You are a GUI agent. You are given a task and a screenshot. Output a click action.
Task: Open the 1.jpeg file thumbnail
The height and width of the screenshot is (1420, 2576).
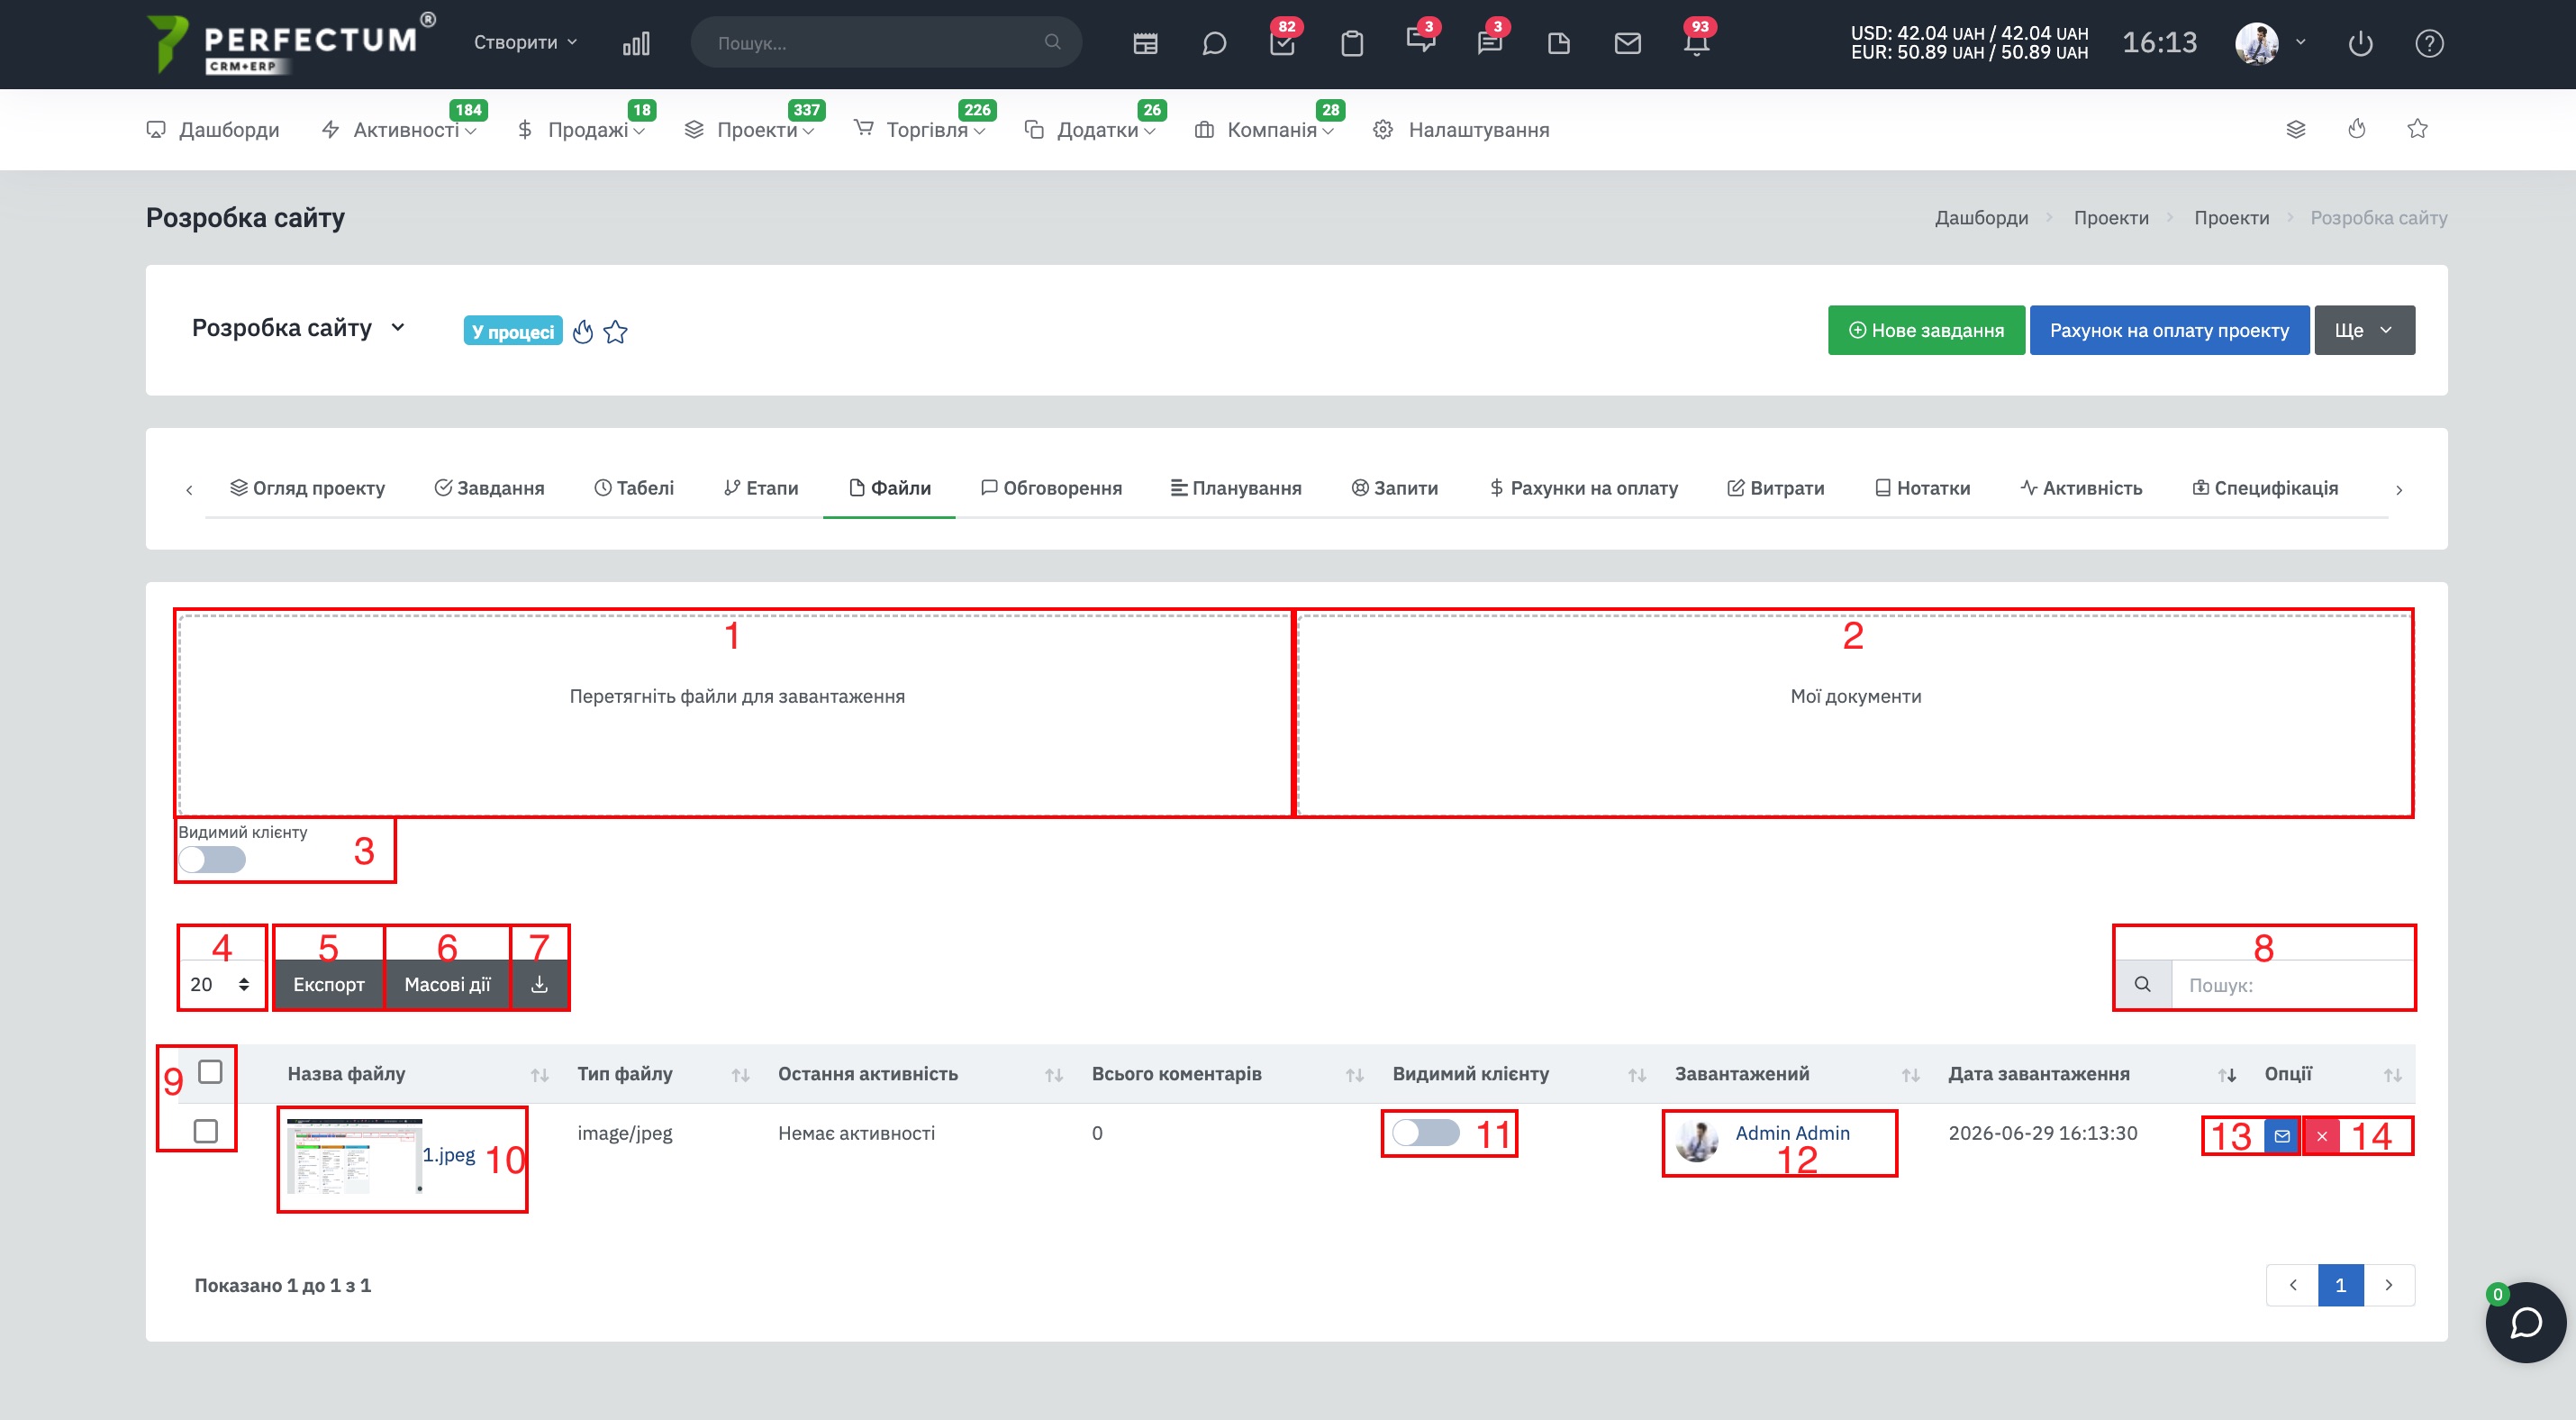(354, 1156)
